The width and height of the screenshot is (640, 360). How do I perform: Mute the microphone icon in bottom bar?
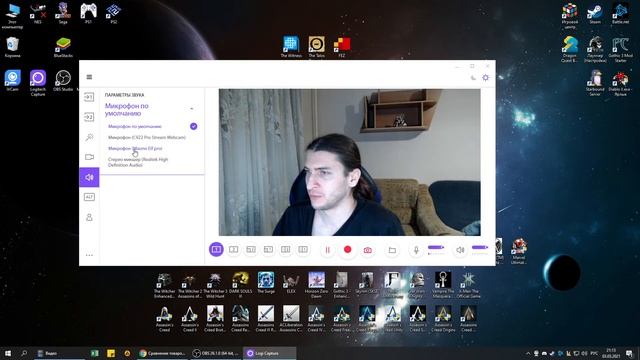[x=416, y=250]
